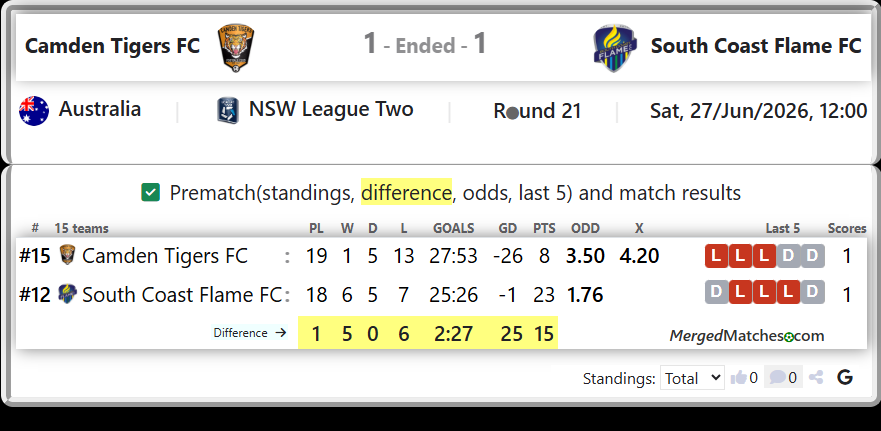Click small South Coast Flame logo in standings
Image resolution: width=881 pixels, height=431 pixels.
pos(67,294)
